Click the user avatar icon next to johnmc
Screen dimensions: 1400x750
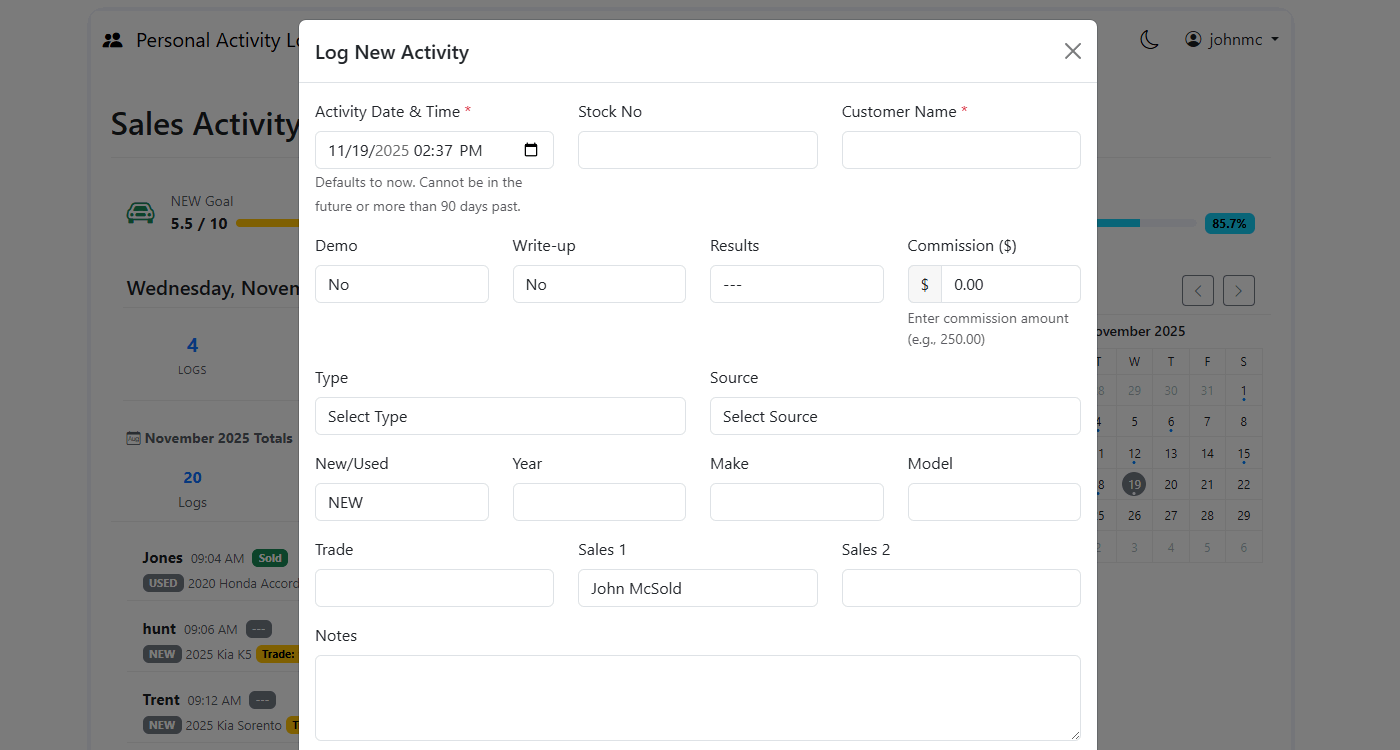[x=1192, y=39]
